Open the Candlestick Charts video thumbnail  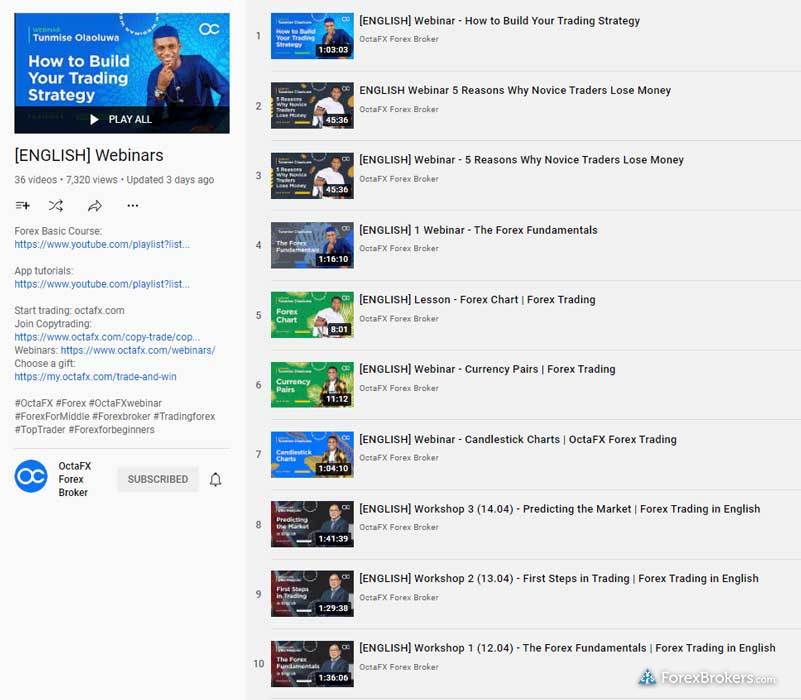[312, 454]
